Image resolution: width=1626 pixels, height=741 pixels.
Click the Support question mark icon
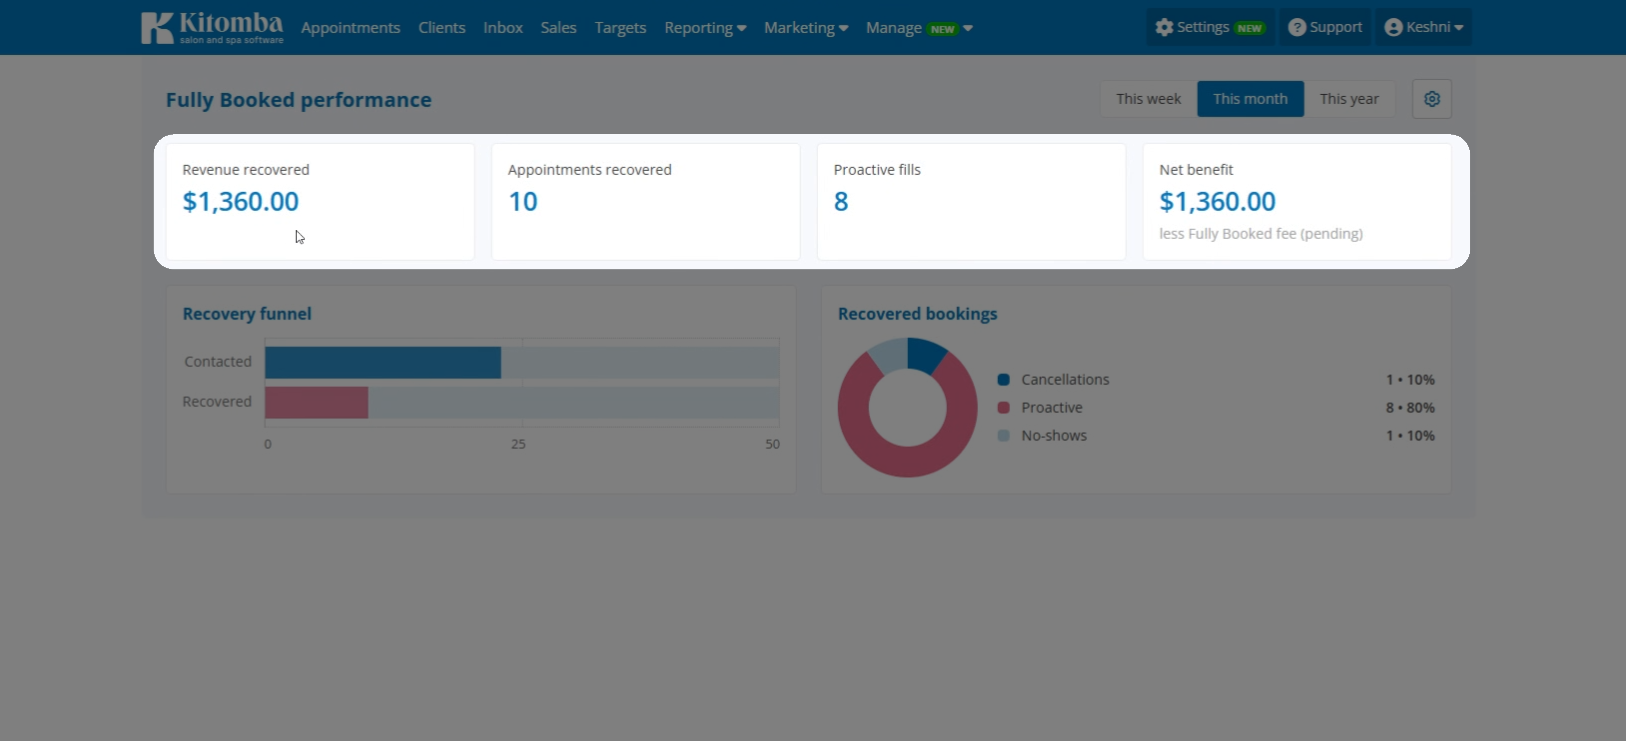click(x=1297, y=28)
